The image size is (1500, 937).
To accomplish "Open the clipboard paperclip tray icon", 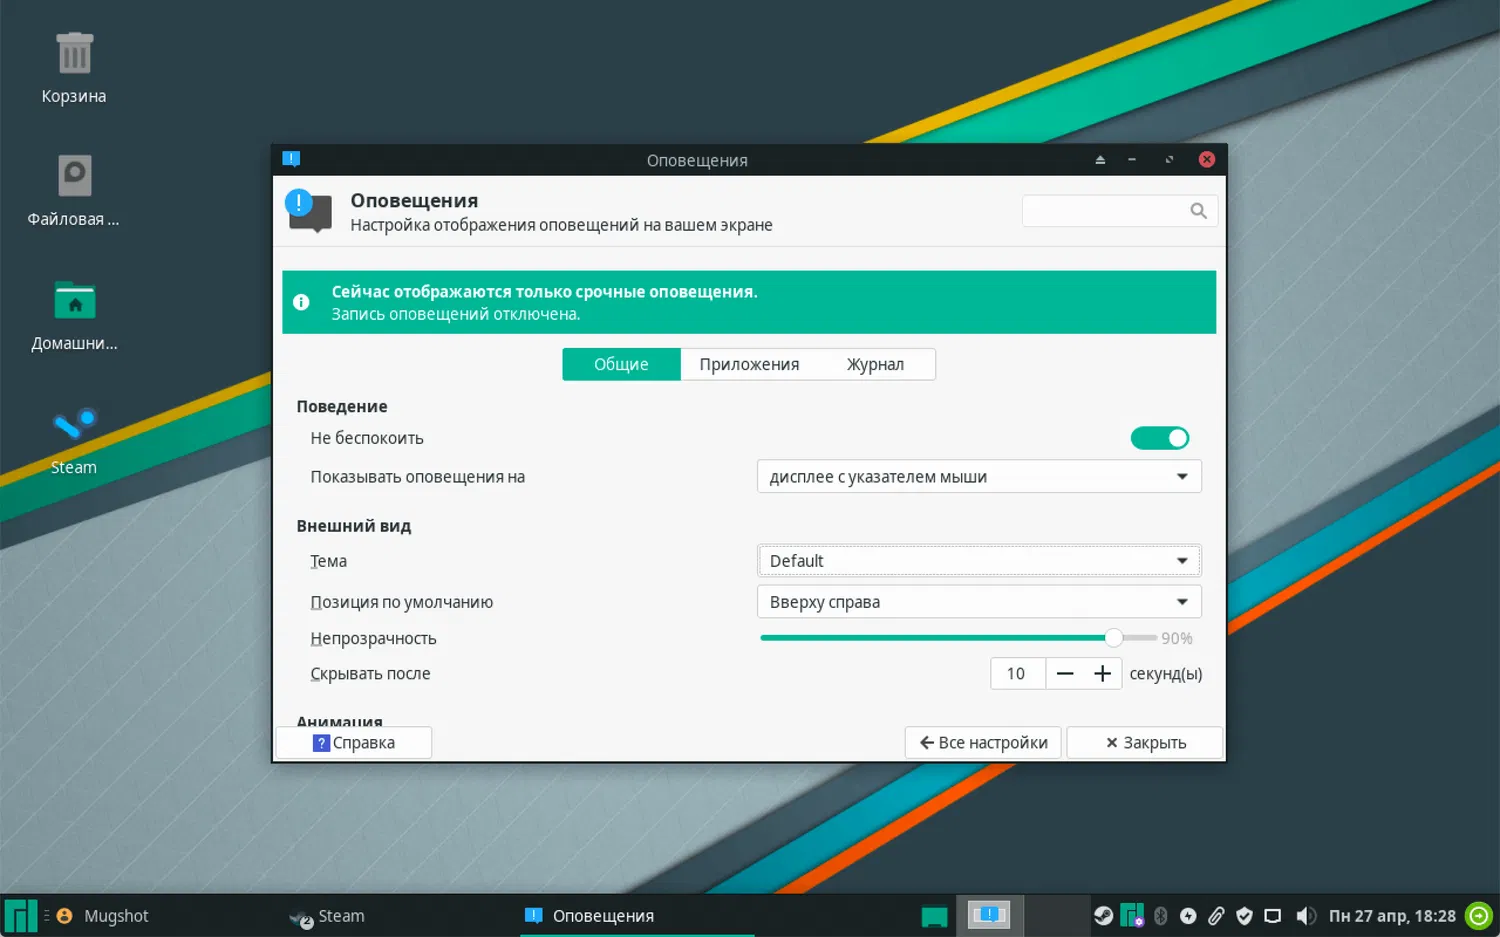I will pyautogui.click(x=1216, y=915).
